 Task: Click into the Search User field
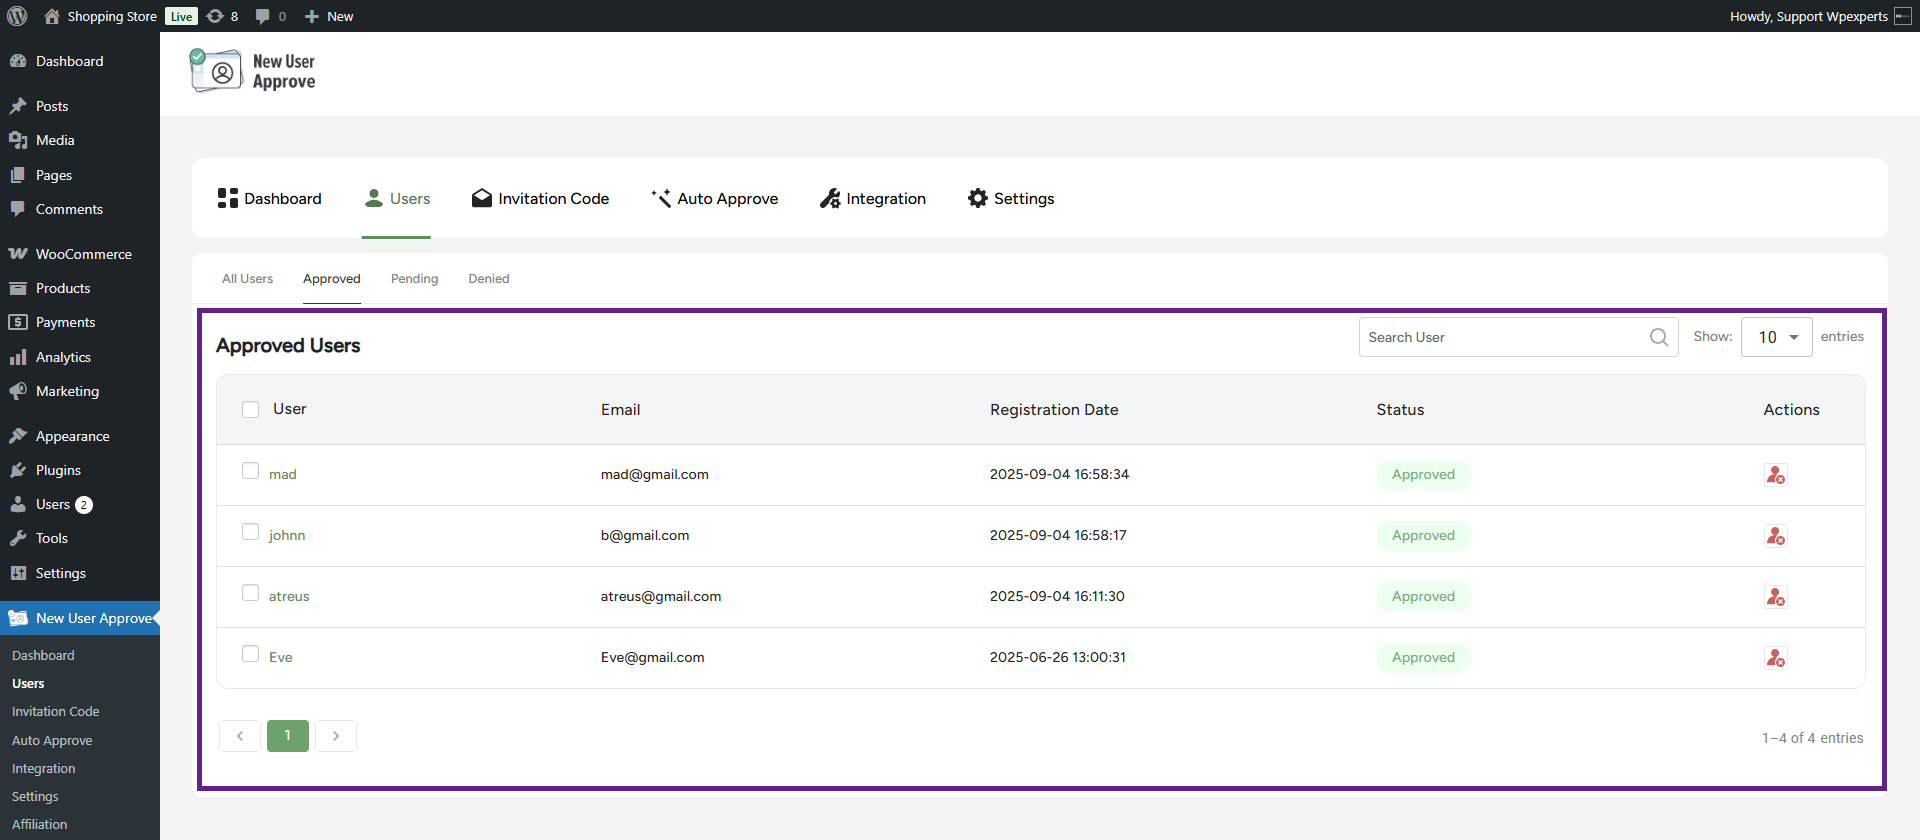pyautogui.click(x=1500, y=338)
